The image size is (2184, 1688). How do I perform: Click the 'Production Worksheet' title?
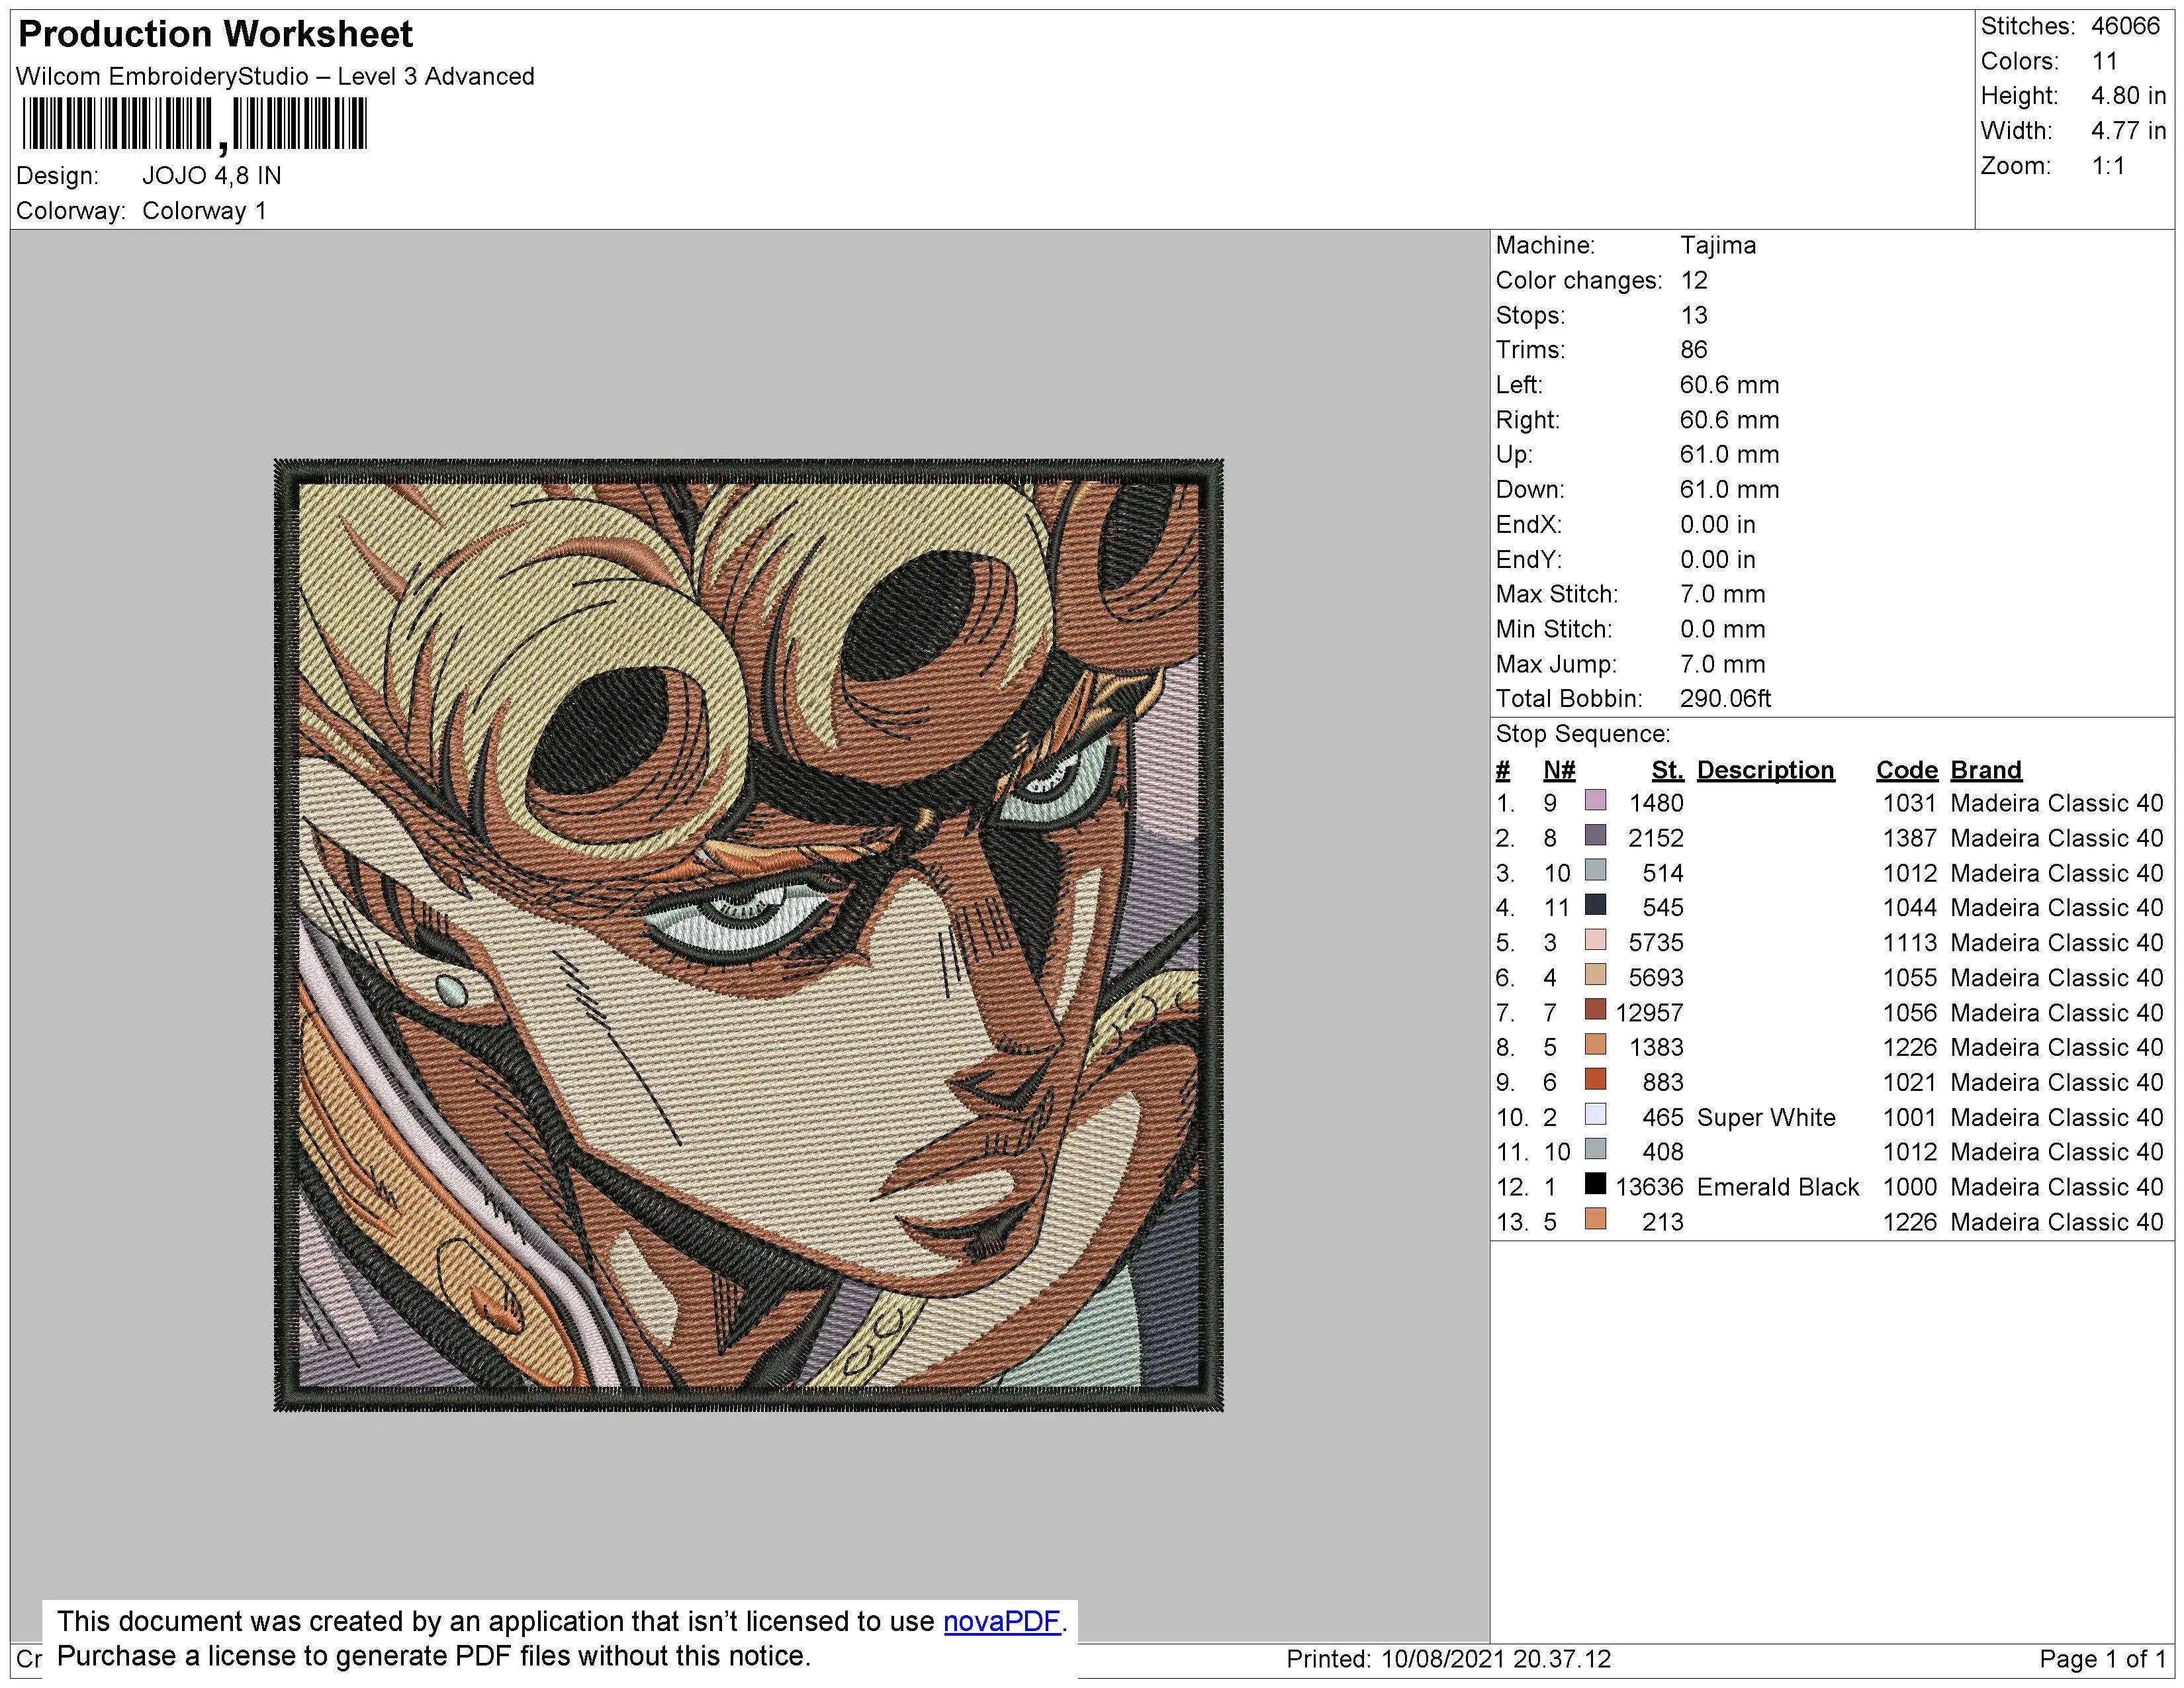click(215, 35)
